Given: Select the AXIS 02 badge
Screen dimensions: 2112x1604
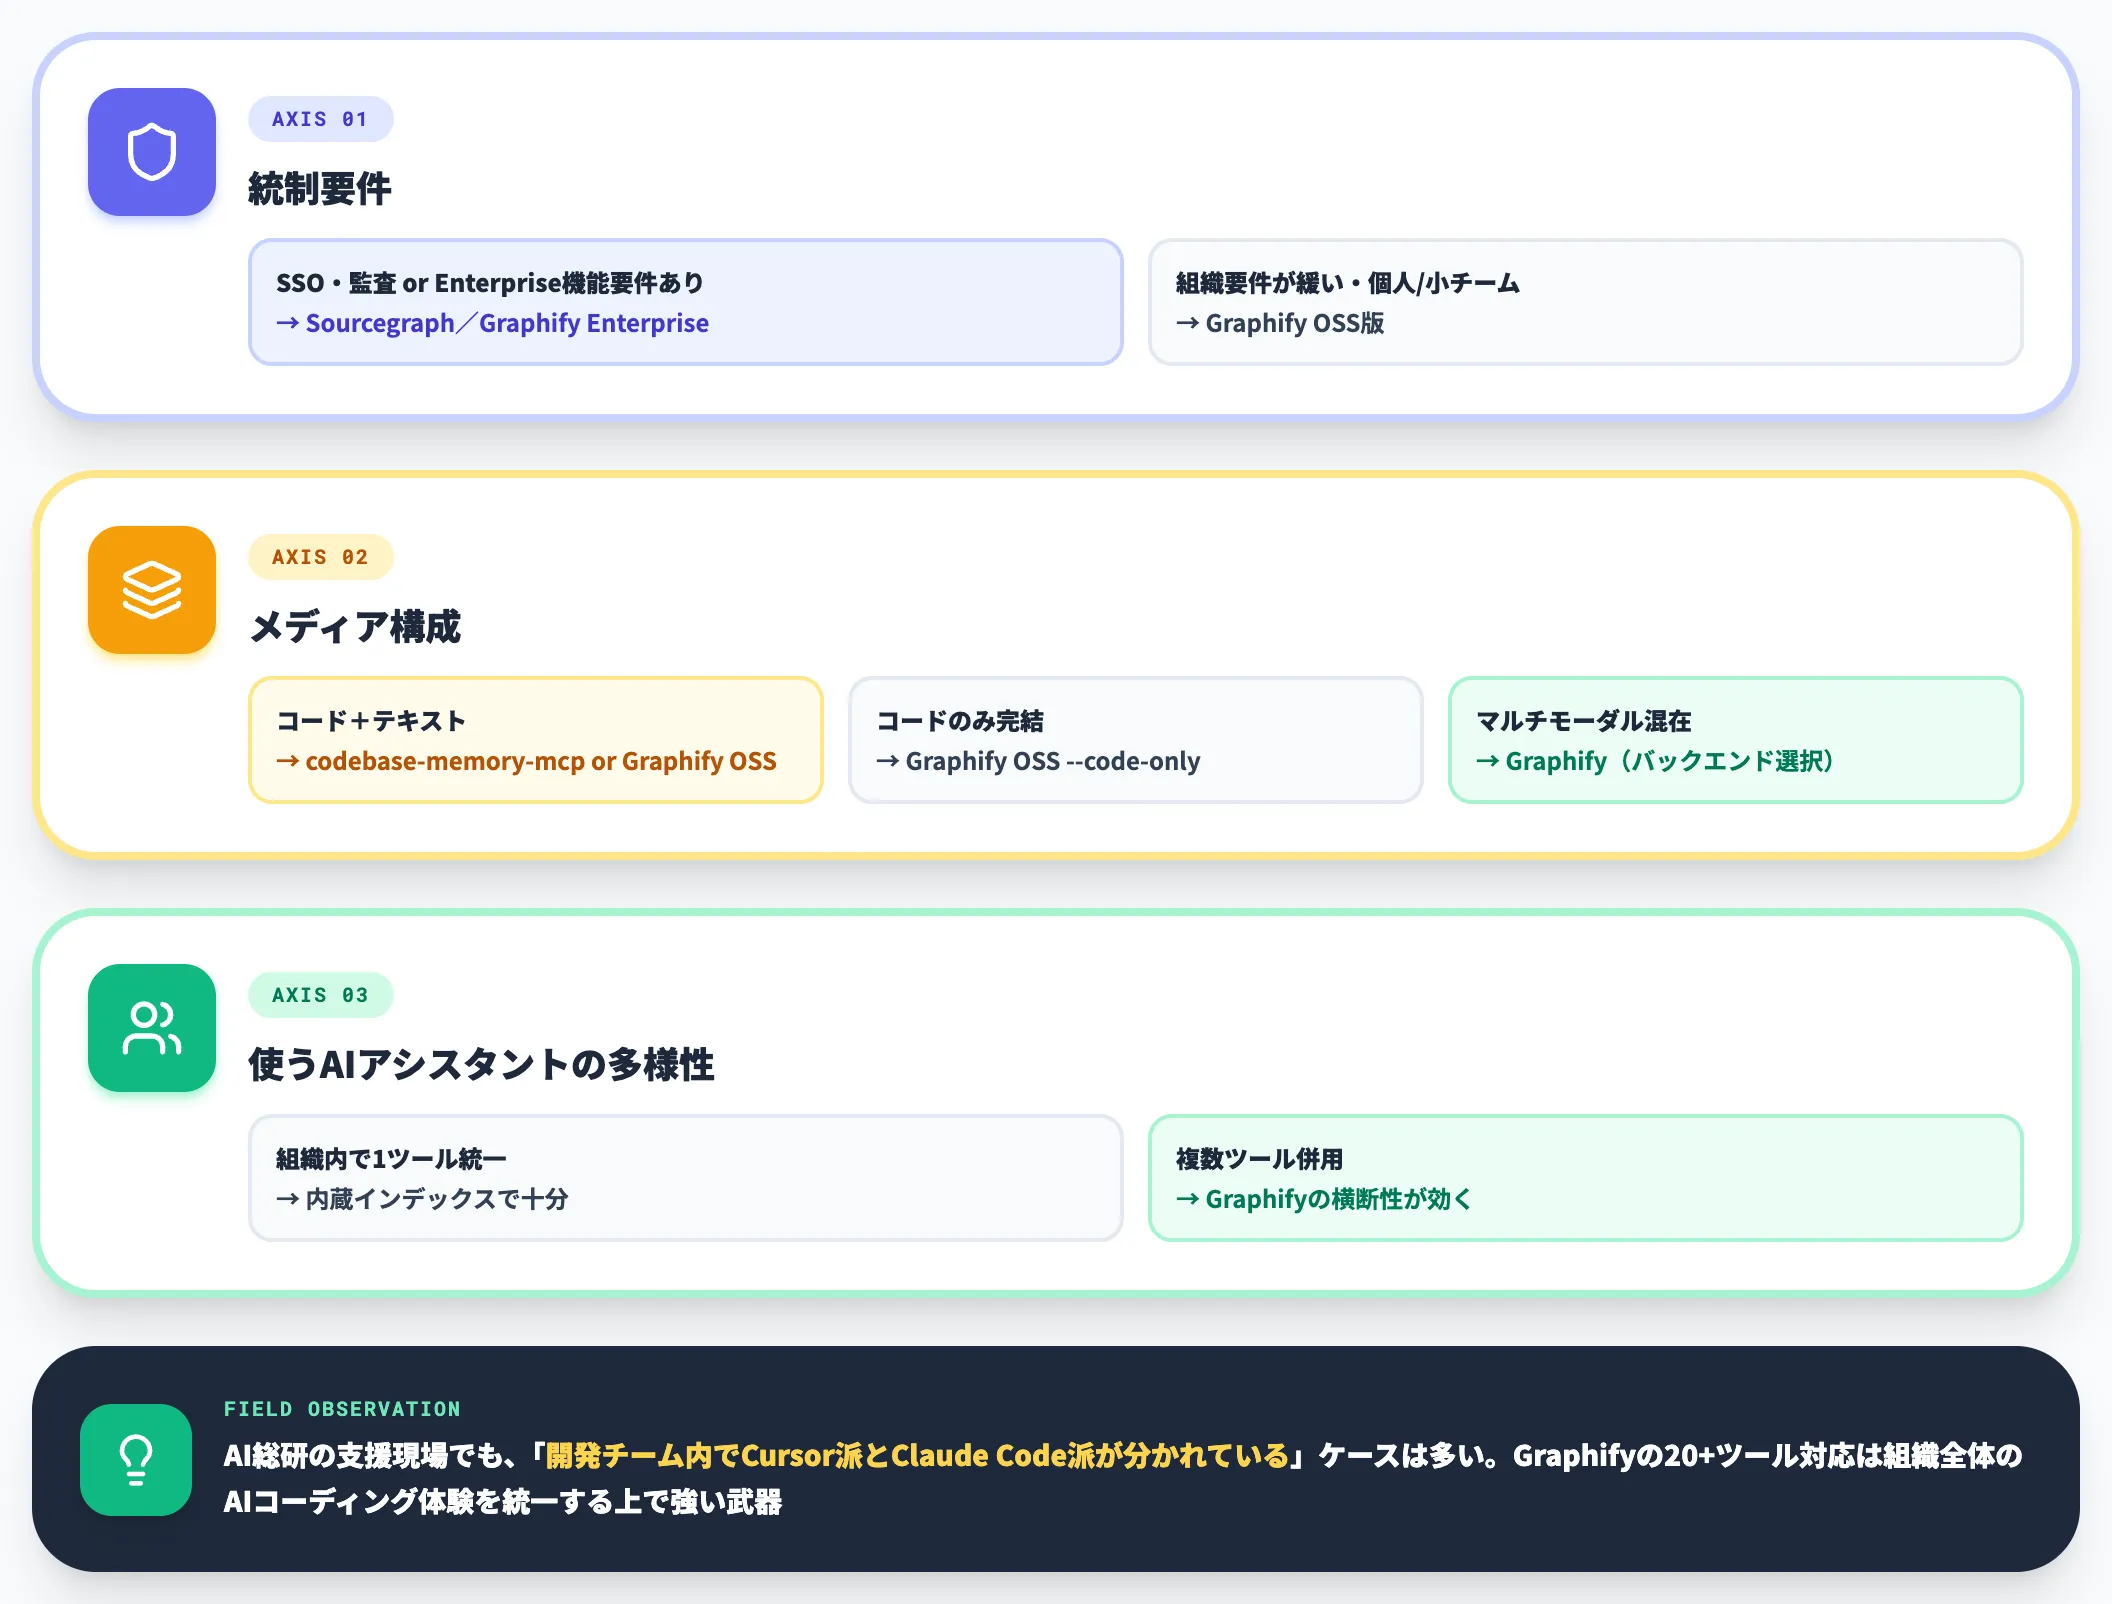Looking at the screenshot, I should pyautogui.click(x=320, y=557).
